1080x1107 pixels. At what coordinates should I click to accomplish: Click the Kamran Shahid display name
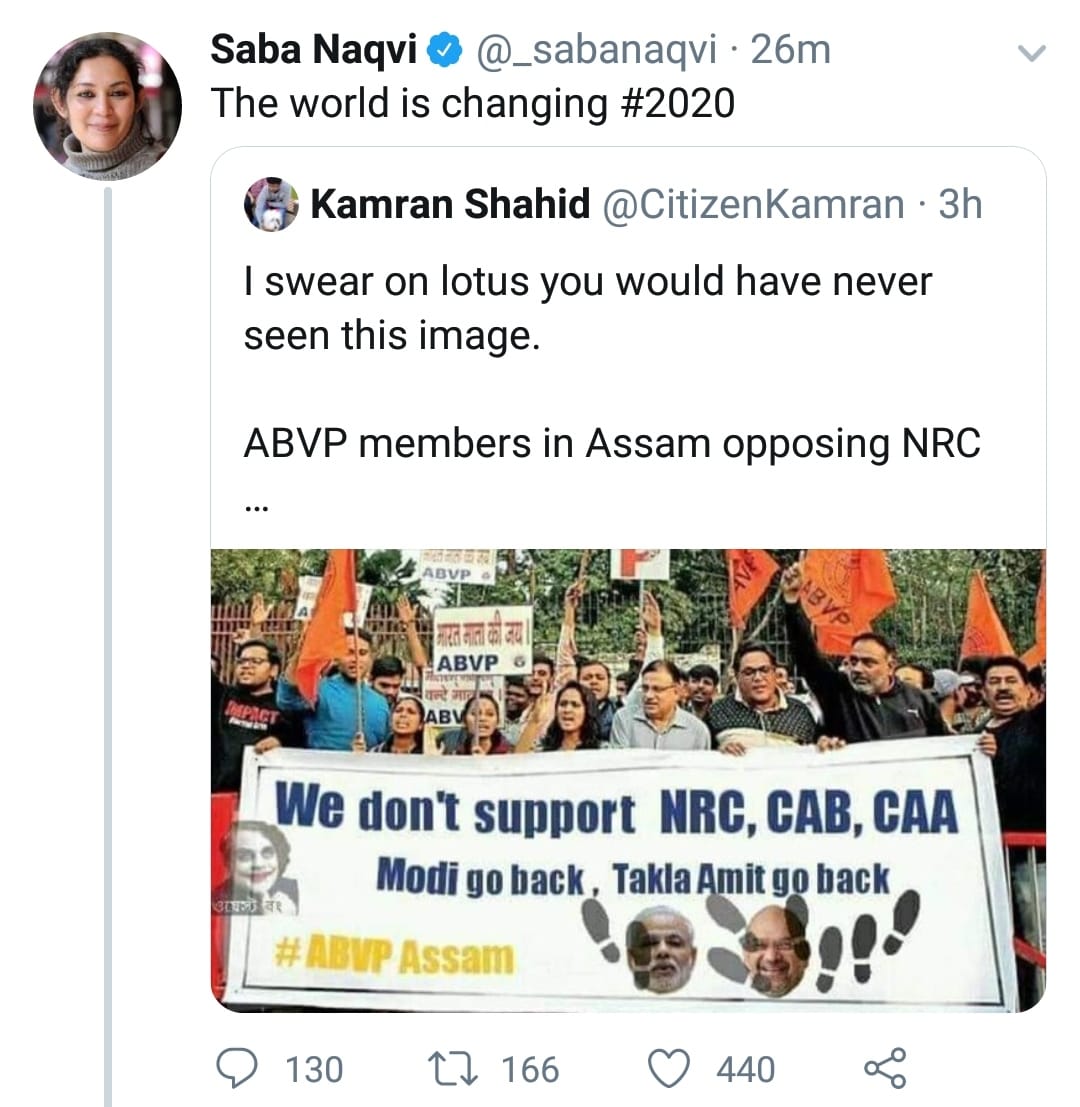450,204
